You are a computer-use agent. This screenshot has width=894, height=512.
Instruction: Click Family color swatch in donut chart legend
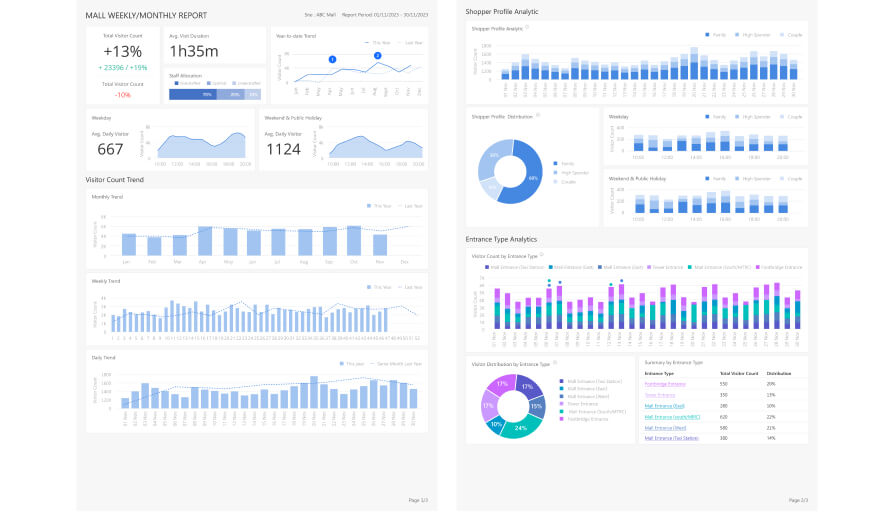click(555, 162)
